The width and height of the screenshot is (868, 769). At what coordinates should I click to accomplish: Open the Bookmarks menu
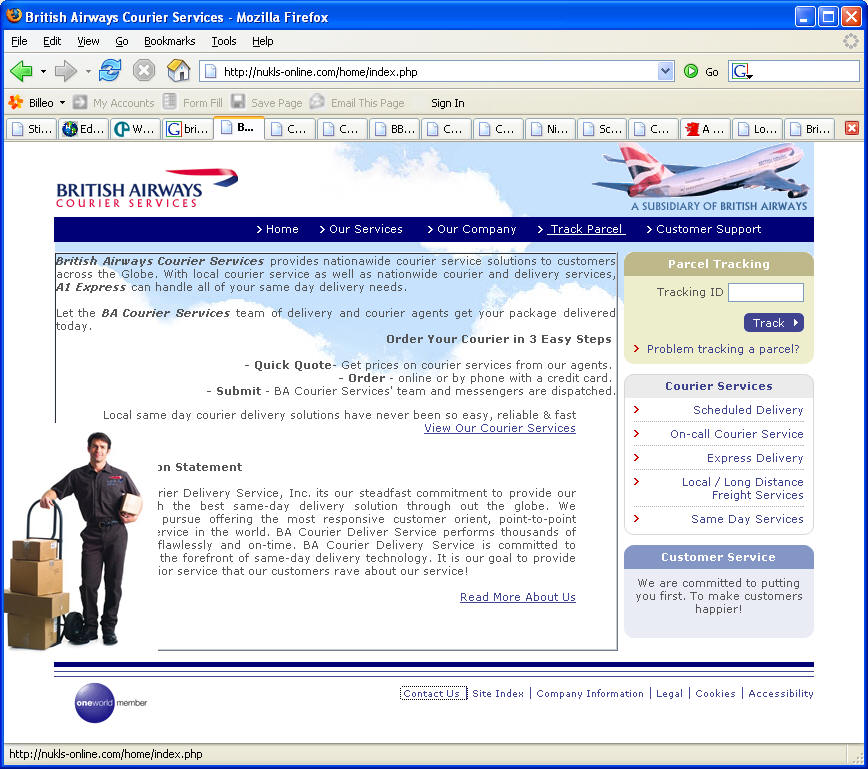point(169,41)
